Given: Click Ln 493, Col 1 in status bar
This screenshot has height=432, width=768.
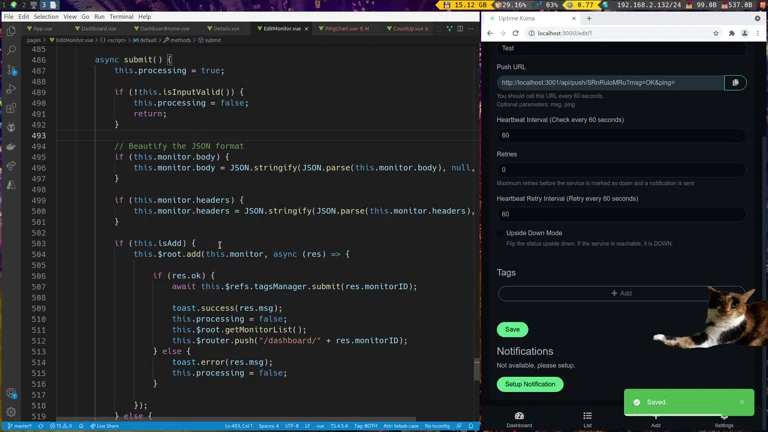Looking at the screenshot, I should point(239,426).
